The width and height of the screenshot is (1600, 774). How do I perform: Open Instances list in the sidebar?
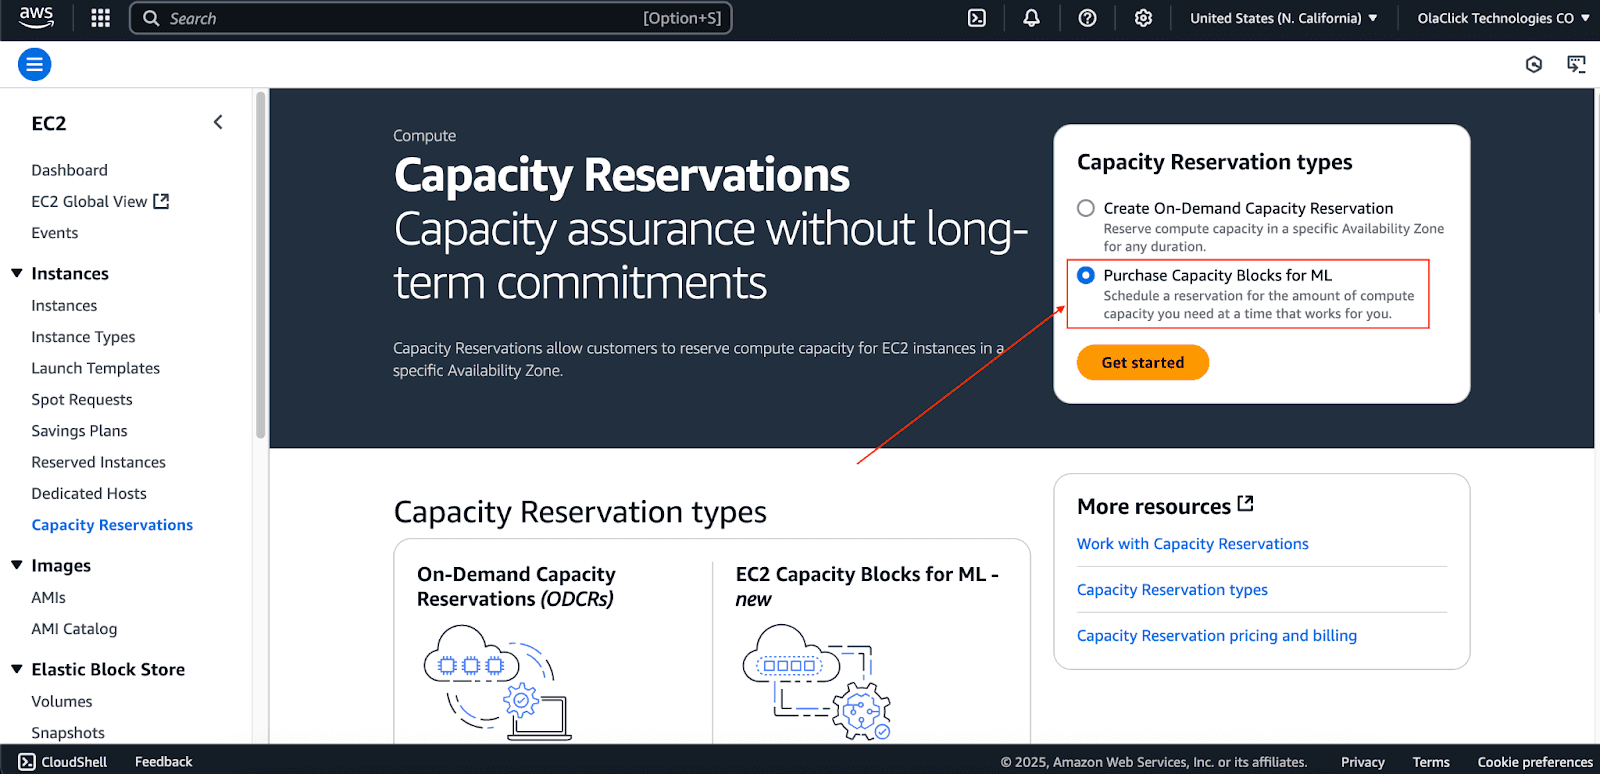64,306
